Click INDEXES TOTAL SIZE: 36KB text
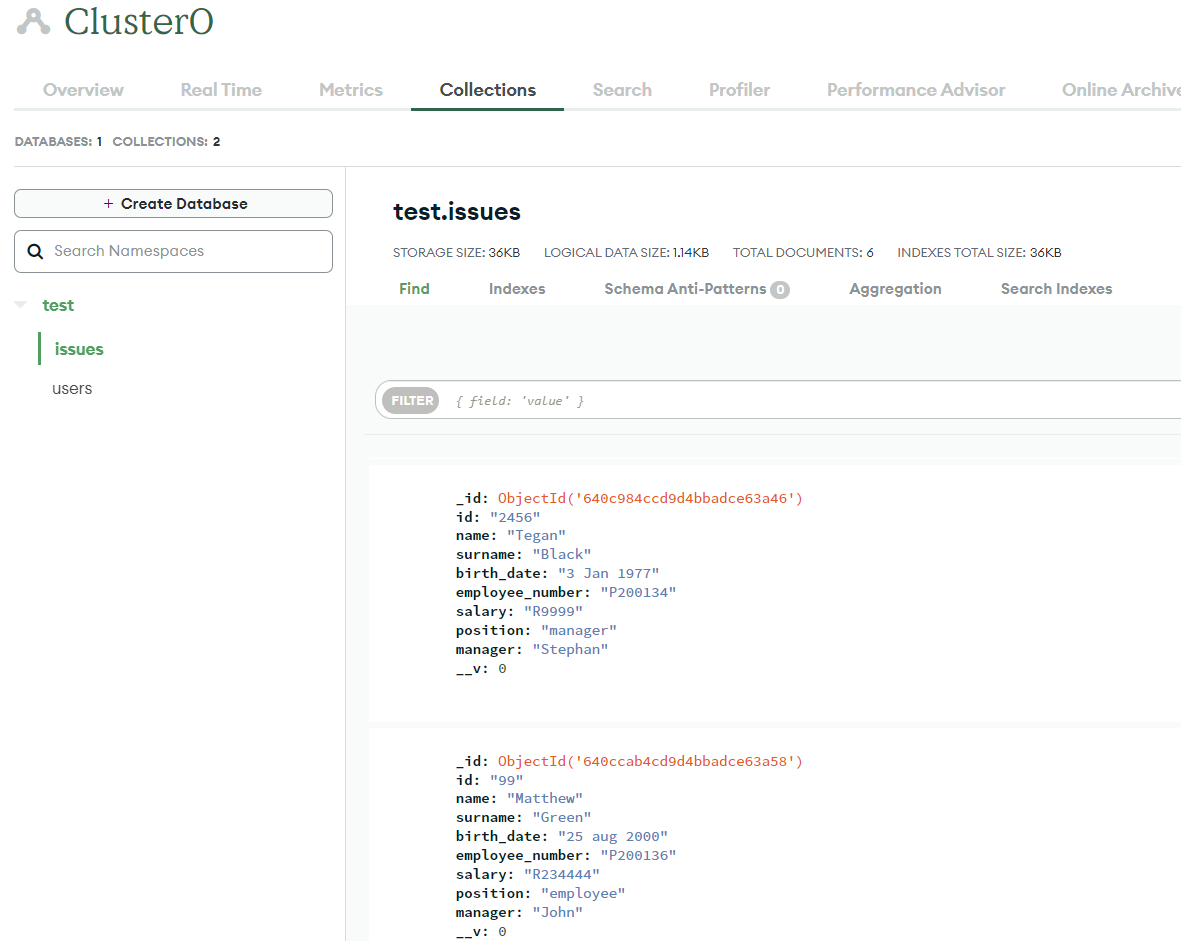The width and height of the screenshot is (1181, 941). (979, 252)
